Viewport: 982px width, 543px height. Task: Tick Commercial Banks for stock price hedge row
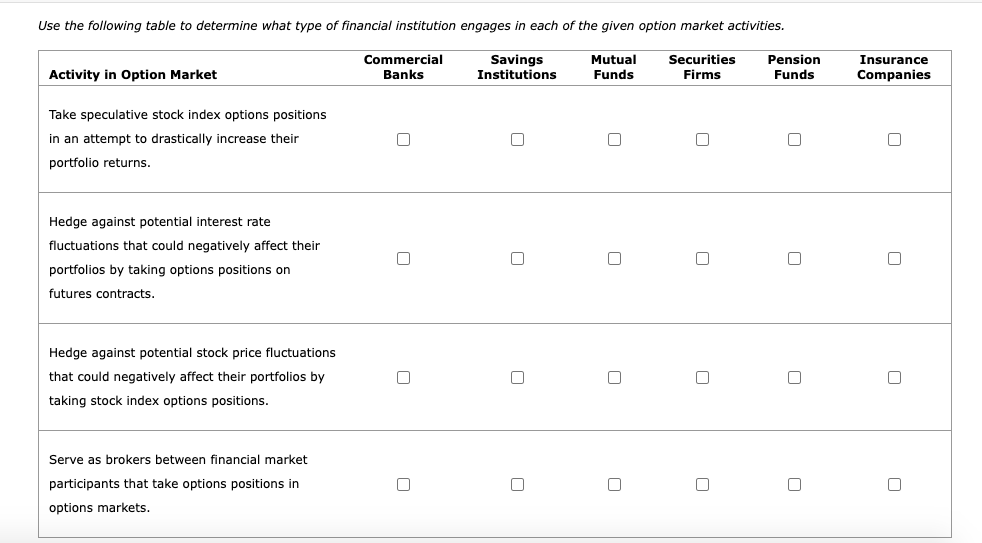[403, 377]
